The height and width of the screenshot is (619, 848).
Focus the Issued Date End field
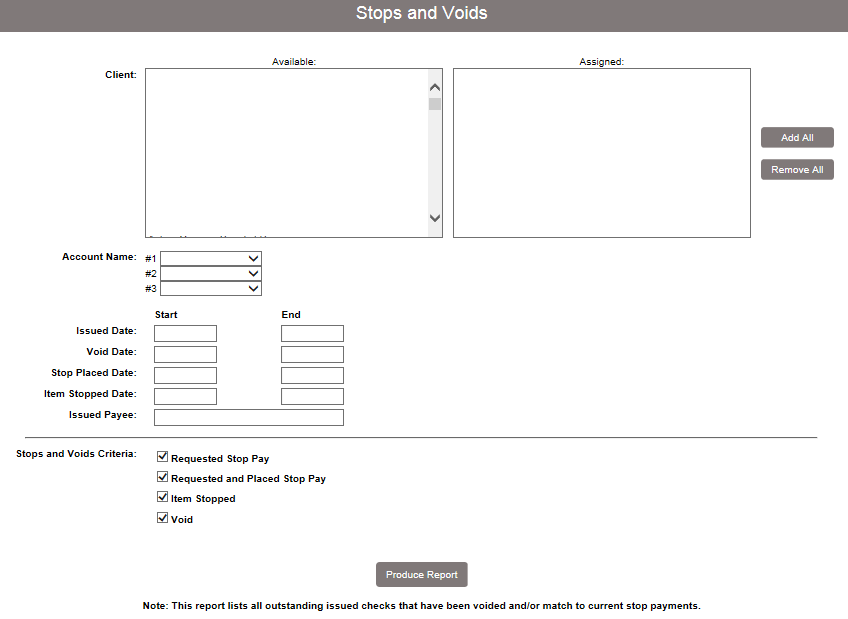(313, 334)
